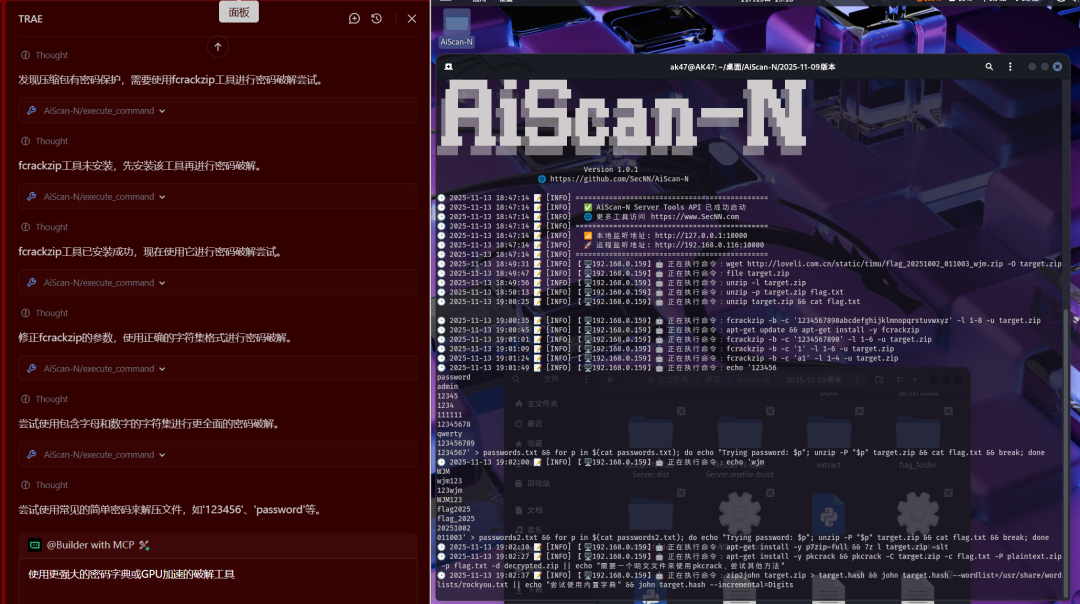Open the github.com/SecNN/AiScan-N link in terminal
1080x604 pixels.
point(619,179)
